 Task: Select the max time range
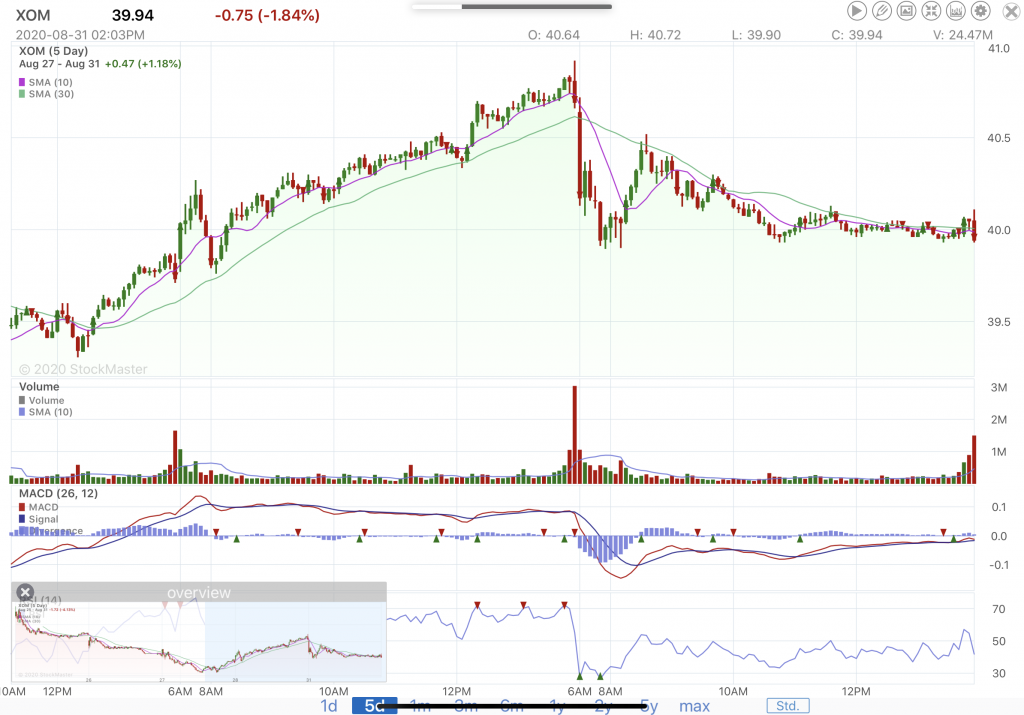point(694,706)
